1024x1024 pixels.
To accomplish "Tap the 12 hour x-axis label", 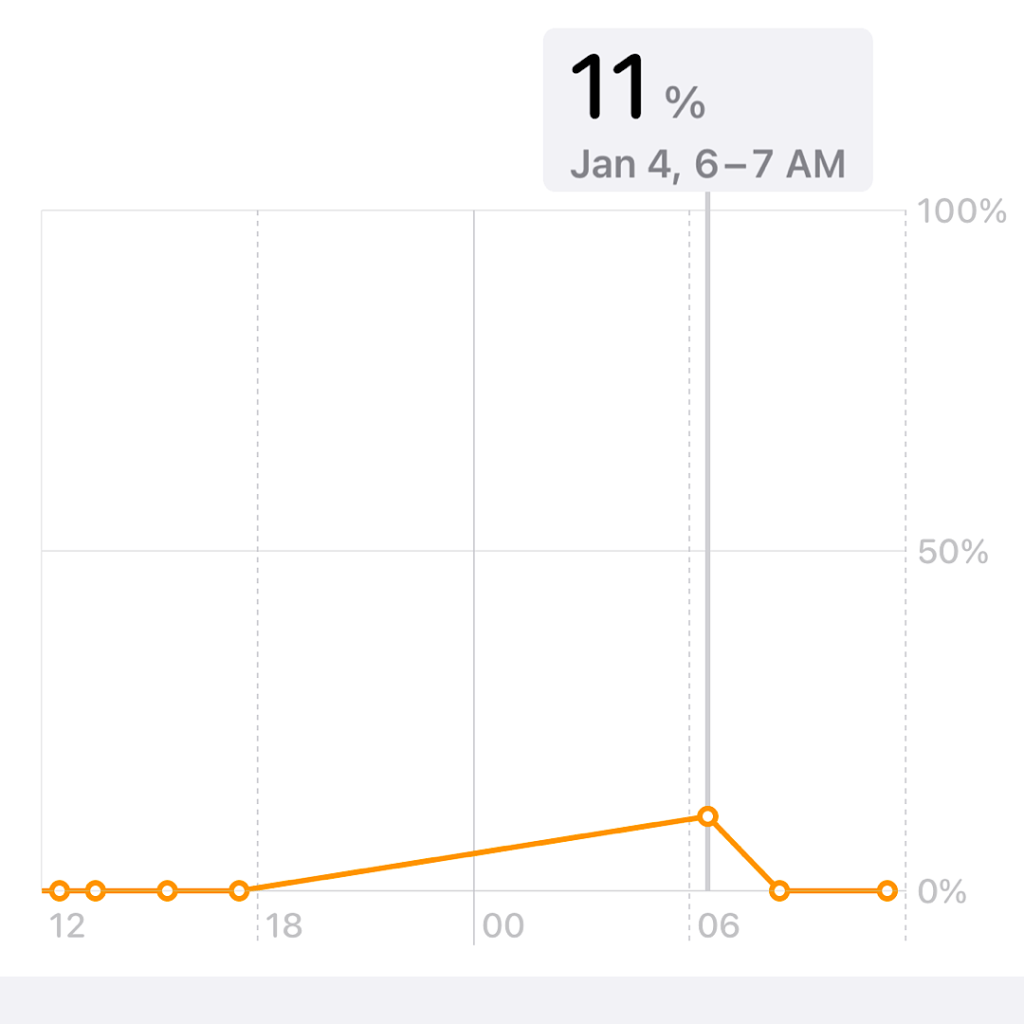I will [x=67, y=926].
